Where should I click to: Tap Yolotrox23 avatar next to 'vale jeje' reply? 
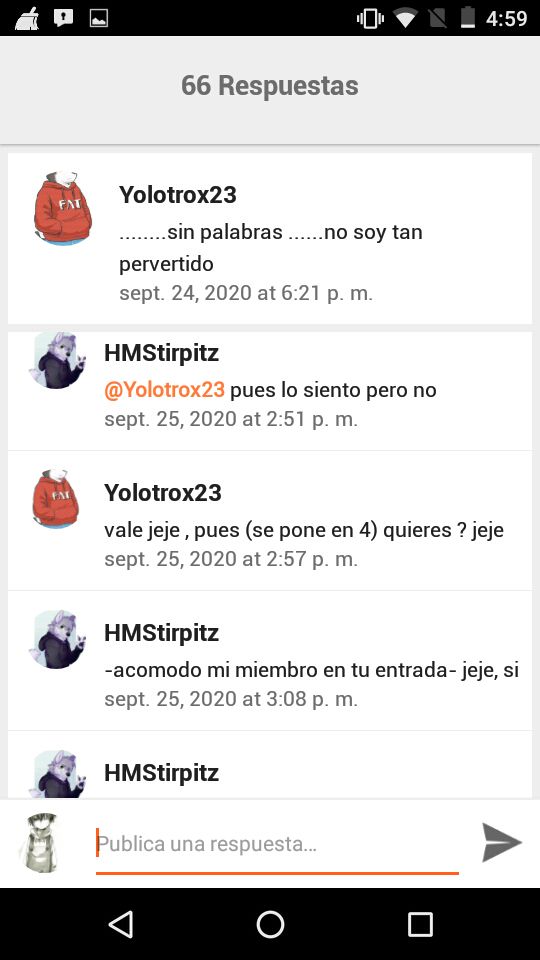click(56, 498)
